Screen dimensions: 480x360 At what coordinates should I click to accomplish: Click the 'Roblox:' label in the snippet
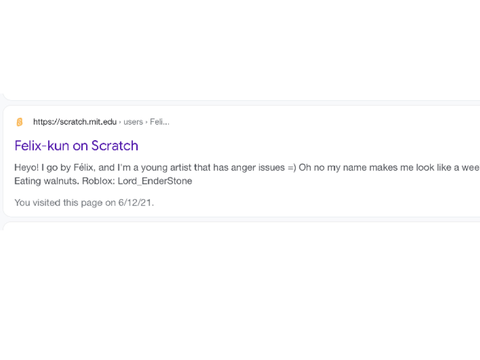98,181
